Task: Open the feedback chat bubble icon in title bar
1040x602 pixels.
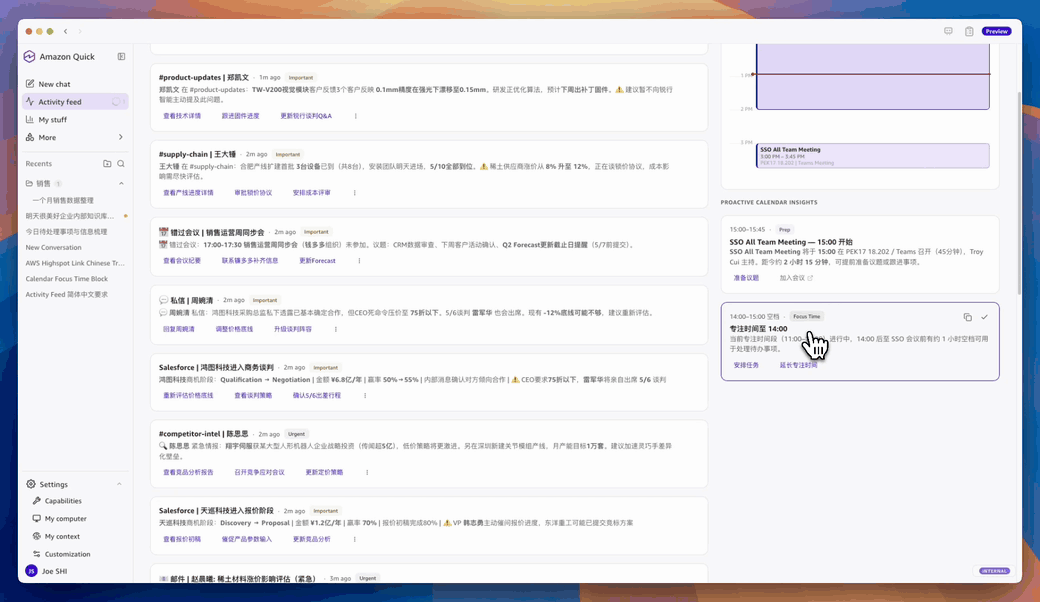Action: point(948,31)
